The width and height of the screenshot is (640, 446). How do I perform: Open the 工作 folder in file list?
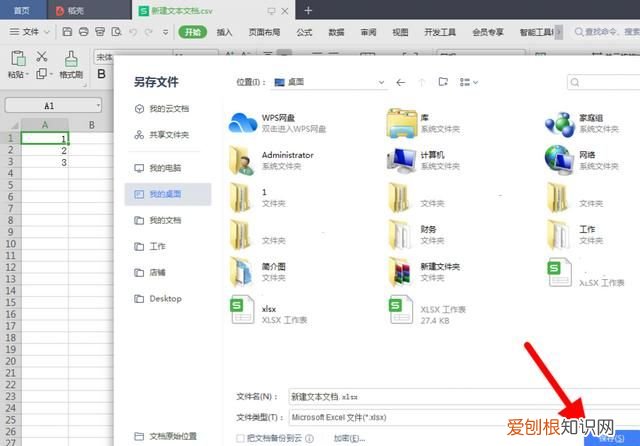[575, 235]
